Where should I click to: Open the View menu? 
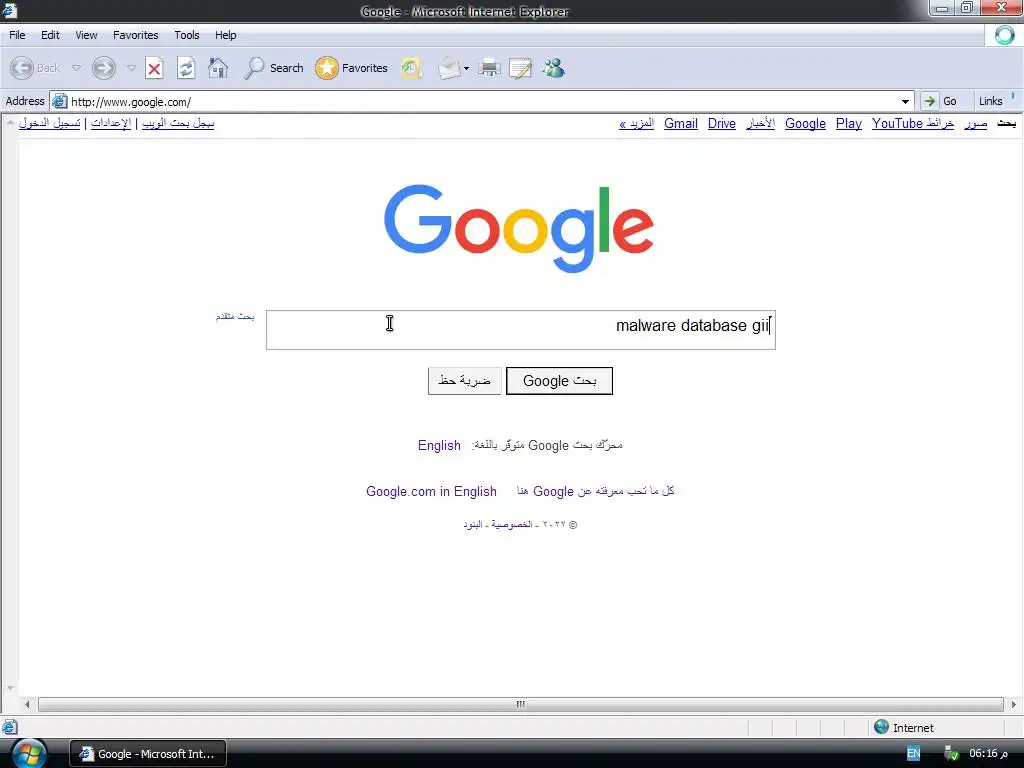(86, 35)
